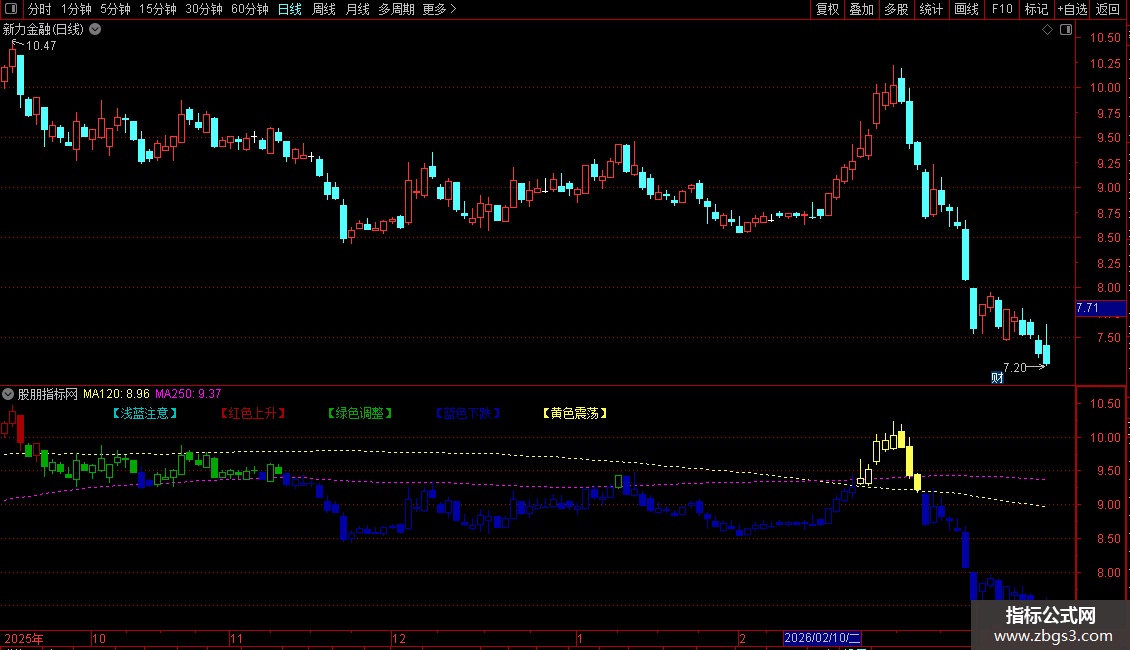
Task: Click the 12 month label on time axis
Action: click(399, 638)
